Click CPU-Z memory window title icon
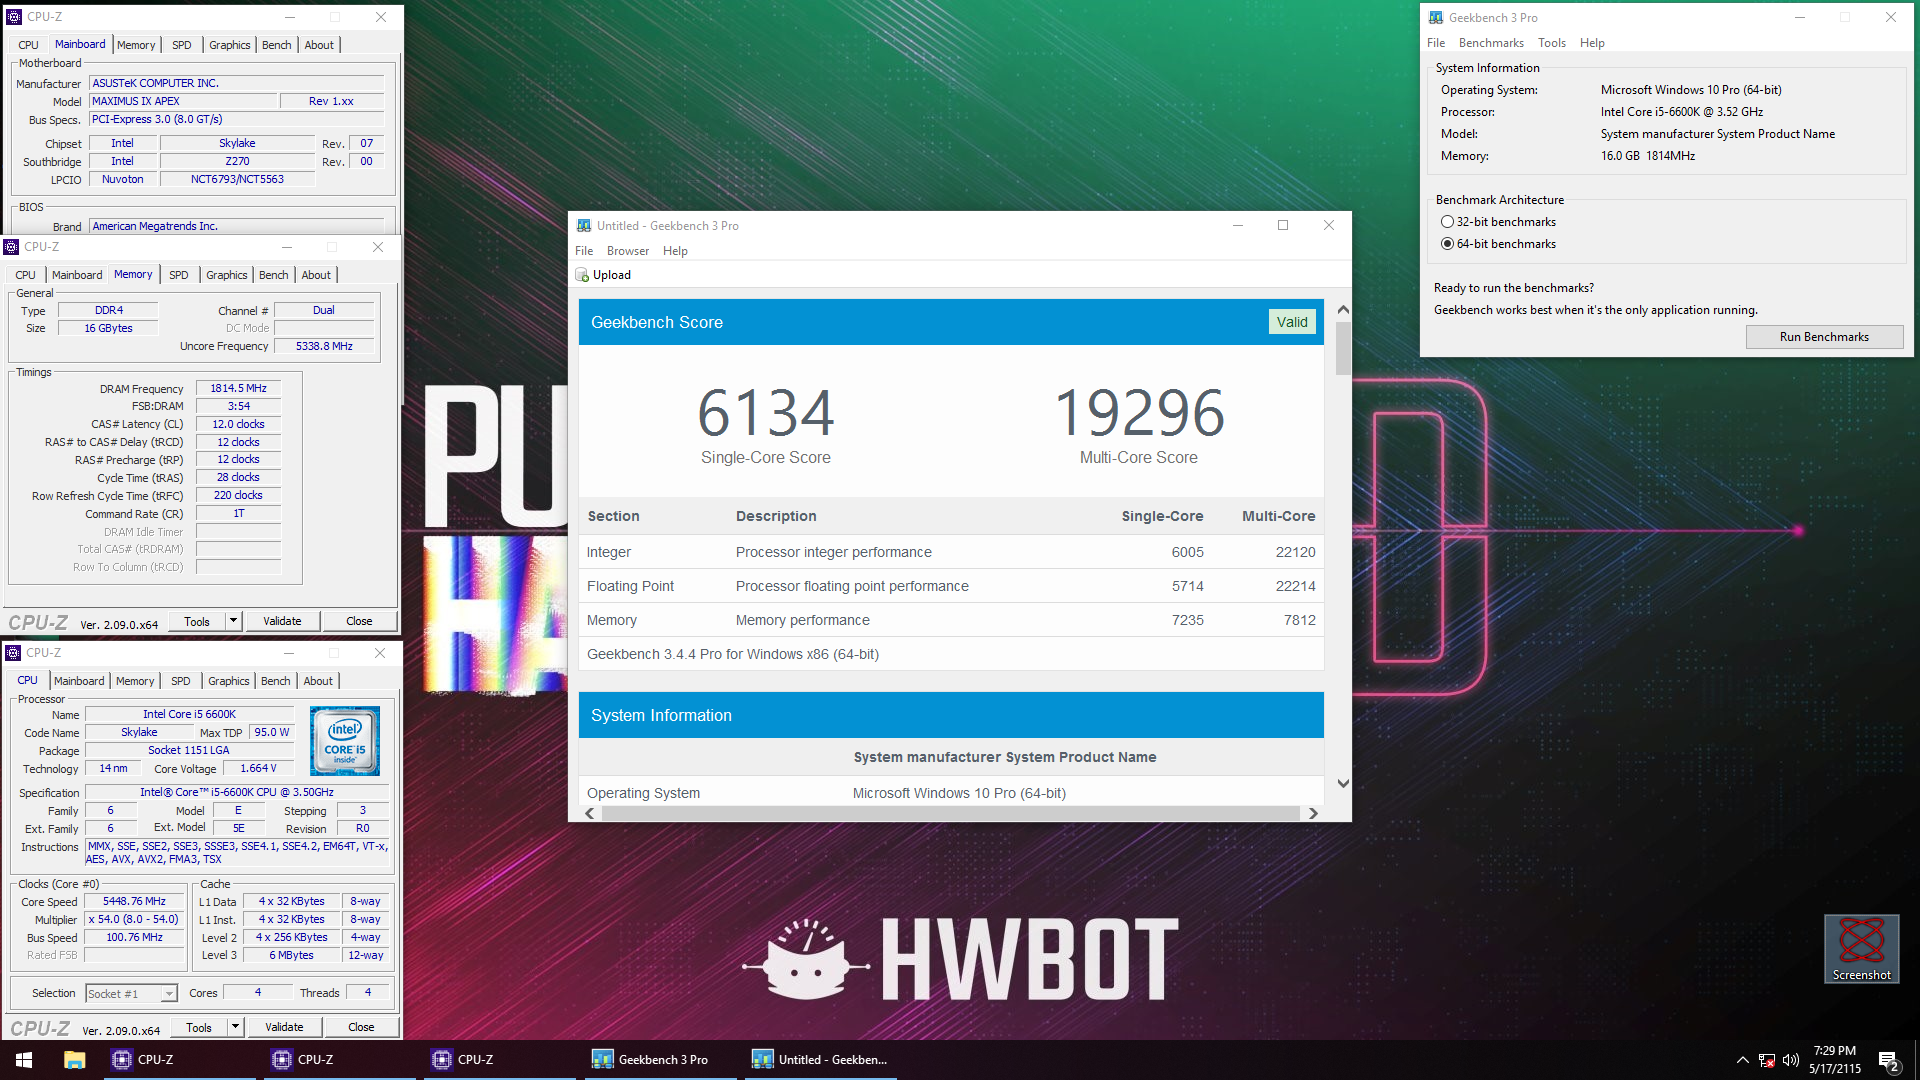Image resolution: width=1920 pixels, height=1080 pixels. click(11, 247)
